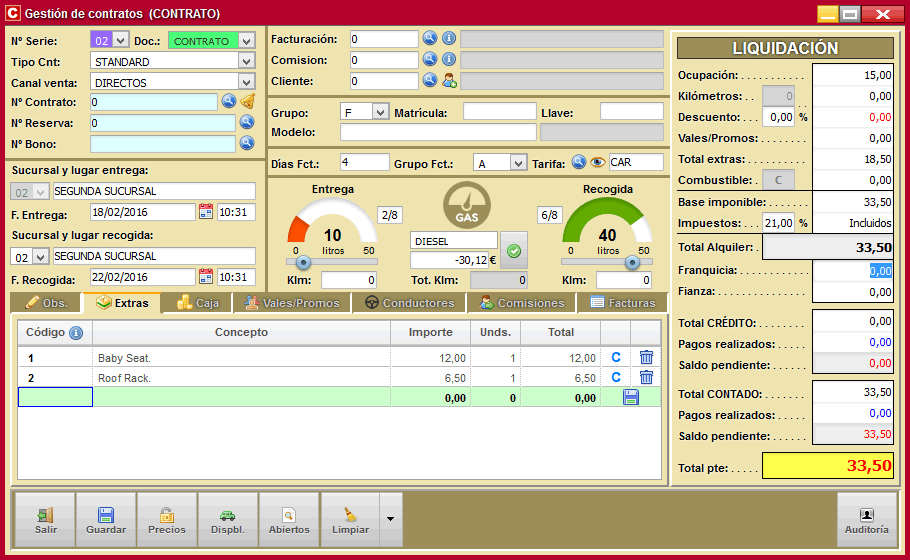The width and height of the screenshot is (910, 560).
Task: Refresh the Roof Rack extra row
Action: (x=616, y=377)
